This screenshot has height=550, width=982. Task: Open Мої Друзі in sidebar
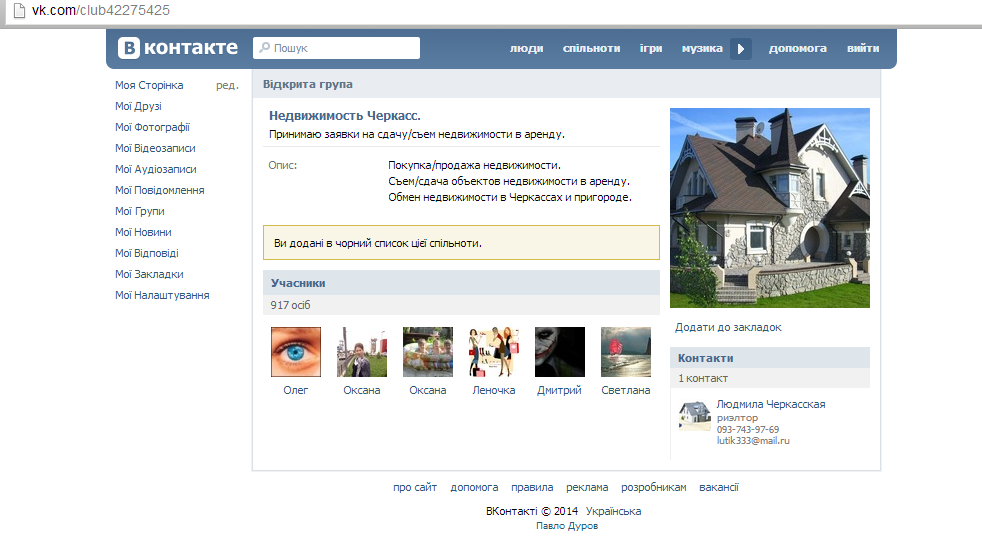pos(138,106)
